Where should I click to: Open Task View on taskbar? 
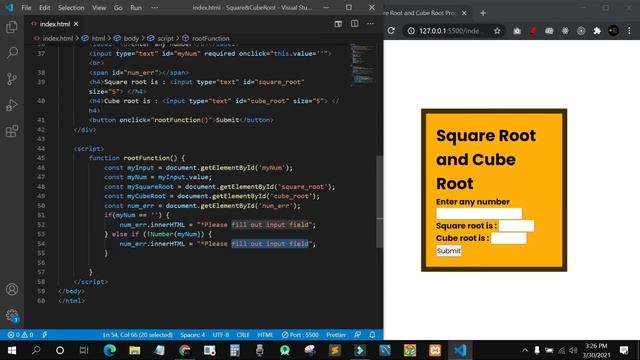click(84, 350)
